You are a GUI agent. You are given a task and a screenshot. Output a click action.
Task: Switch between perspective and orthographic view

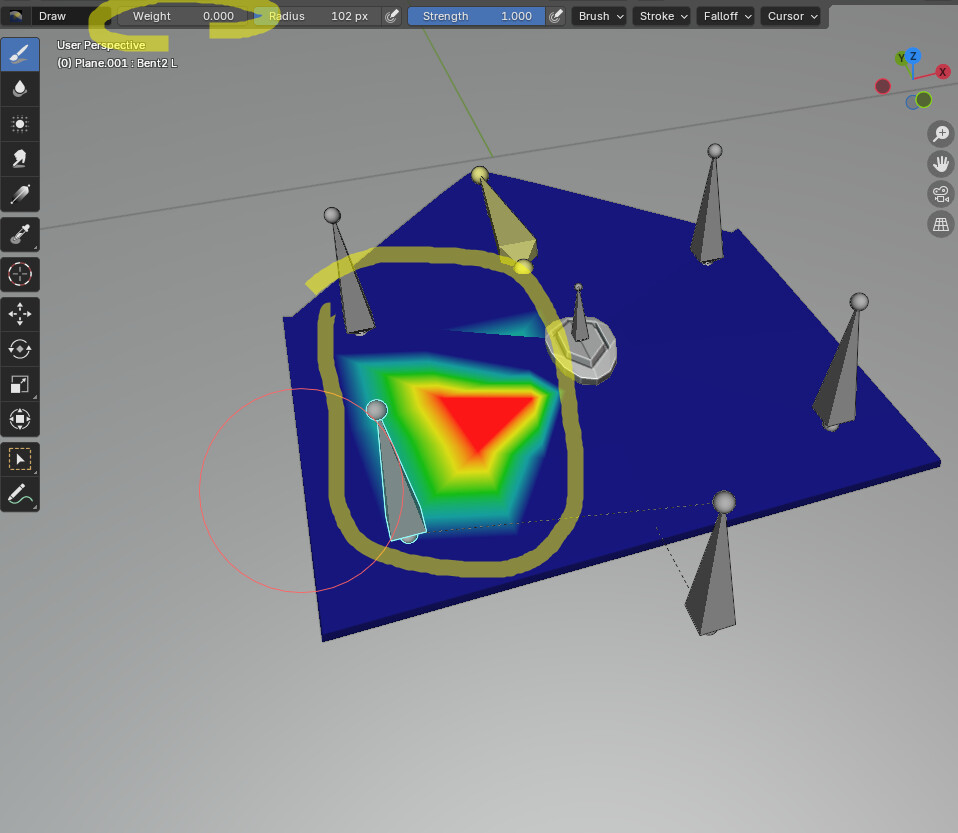coord(941,224)
